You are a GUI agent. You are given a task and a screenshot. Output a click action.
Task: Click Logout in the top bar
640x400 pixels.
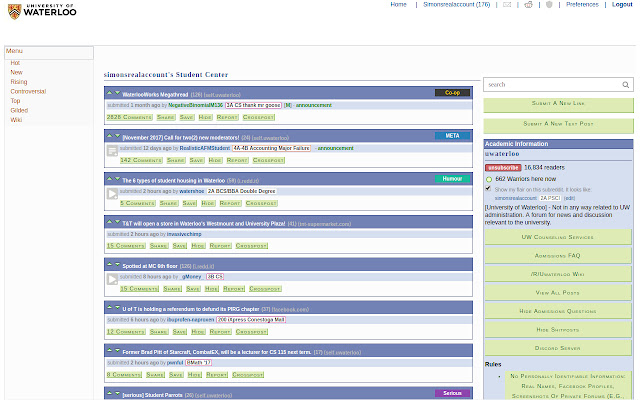pos(622,4)
